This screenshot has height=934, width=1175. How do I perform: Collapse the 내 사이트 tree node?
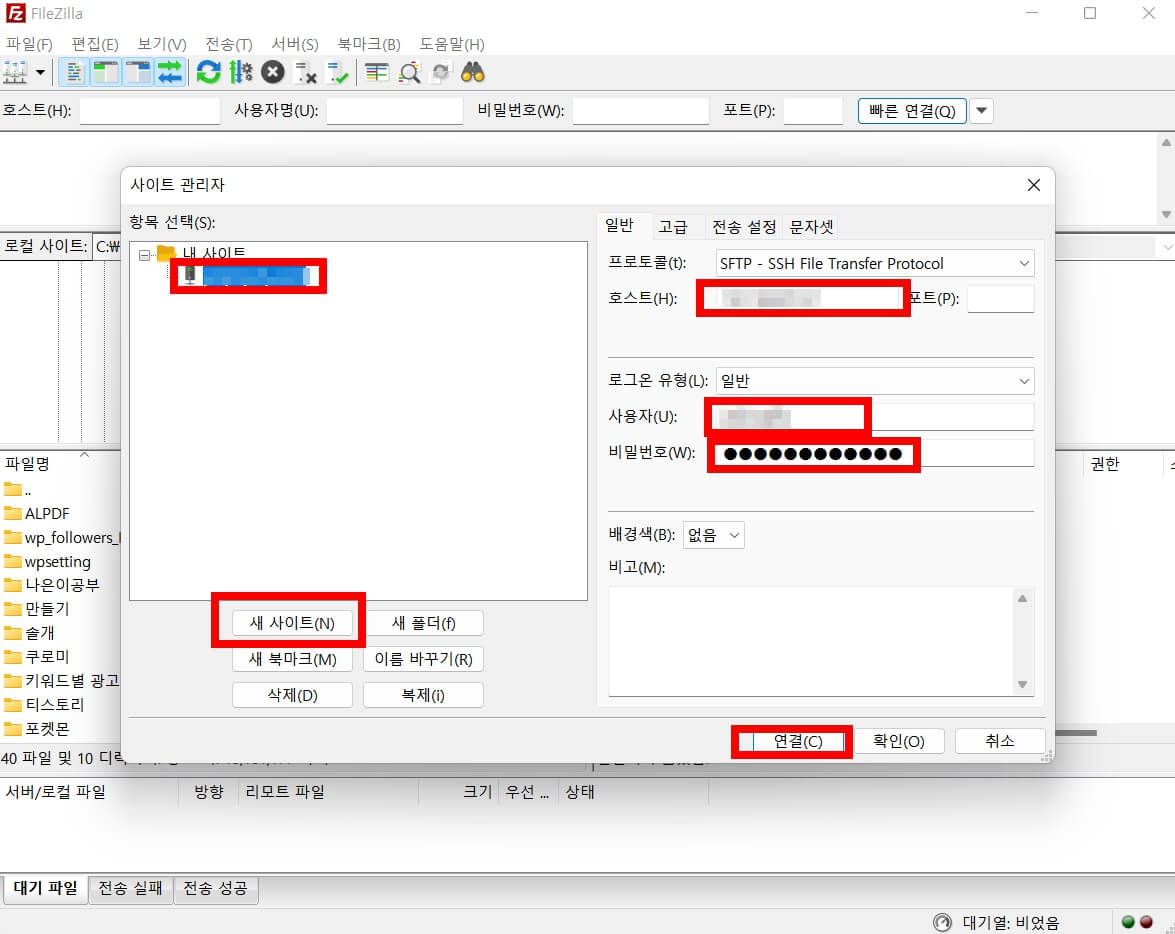point(145,255)
